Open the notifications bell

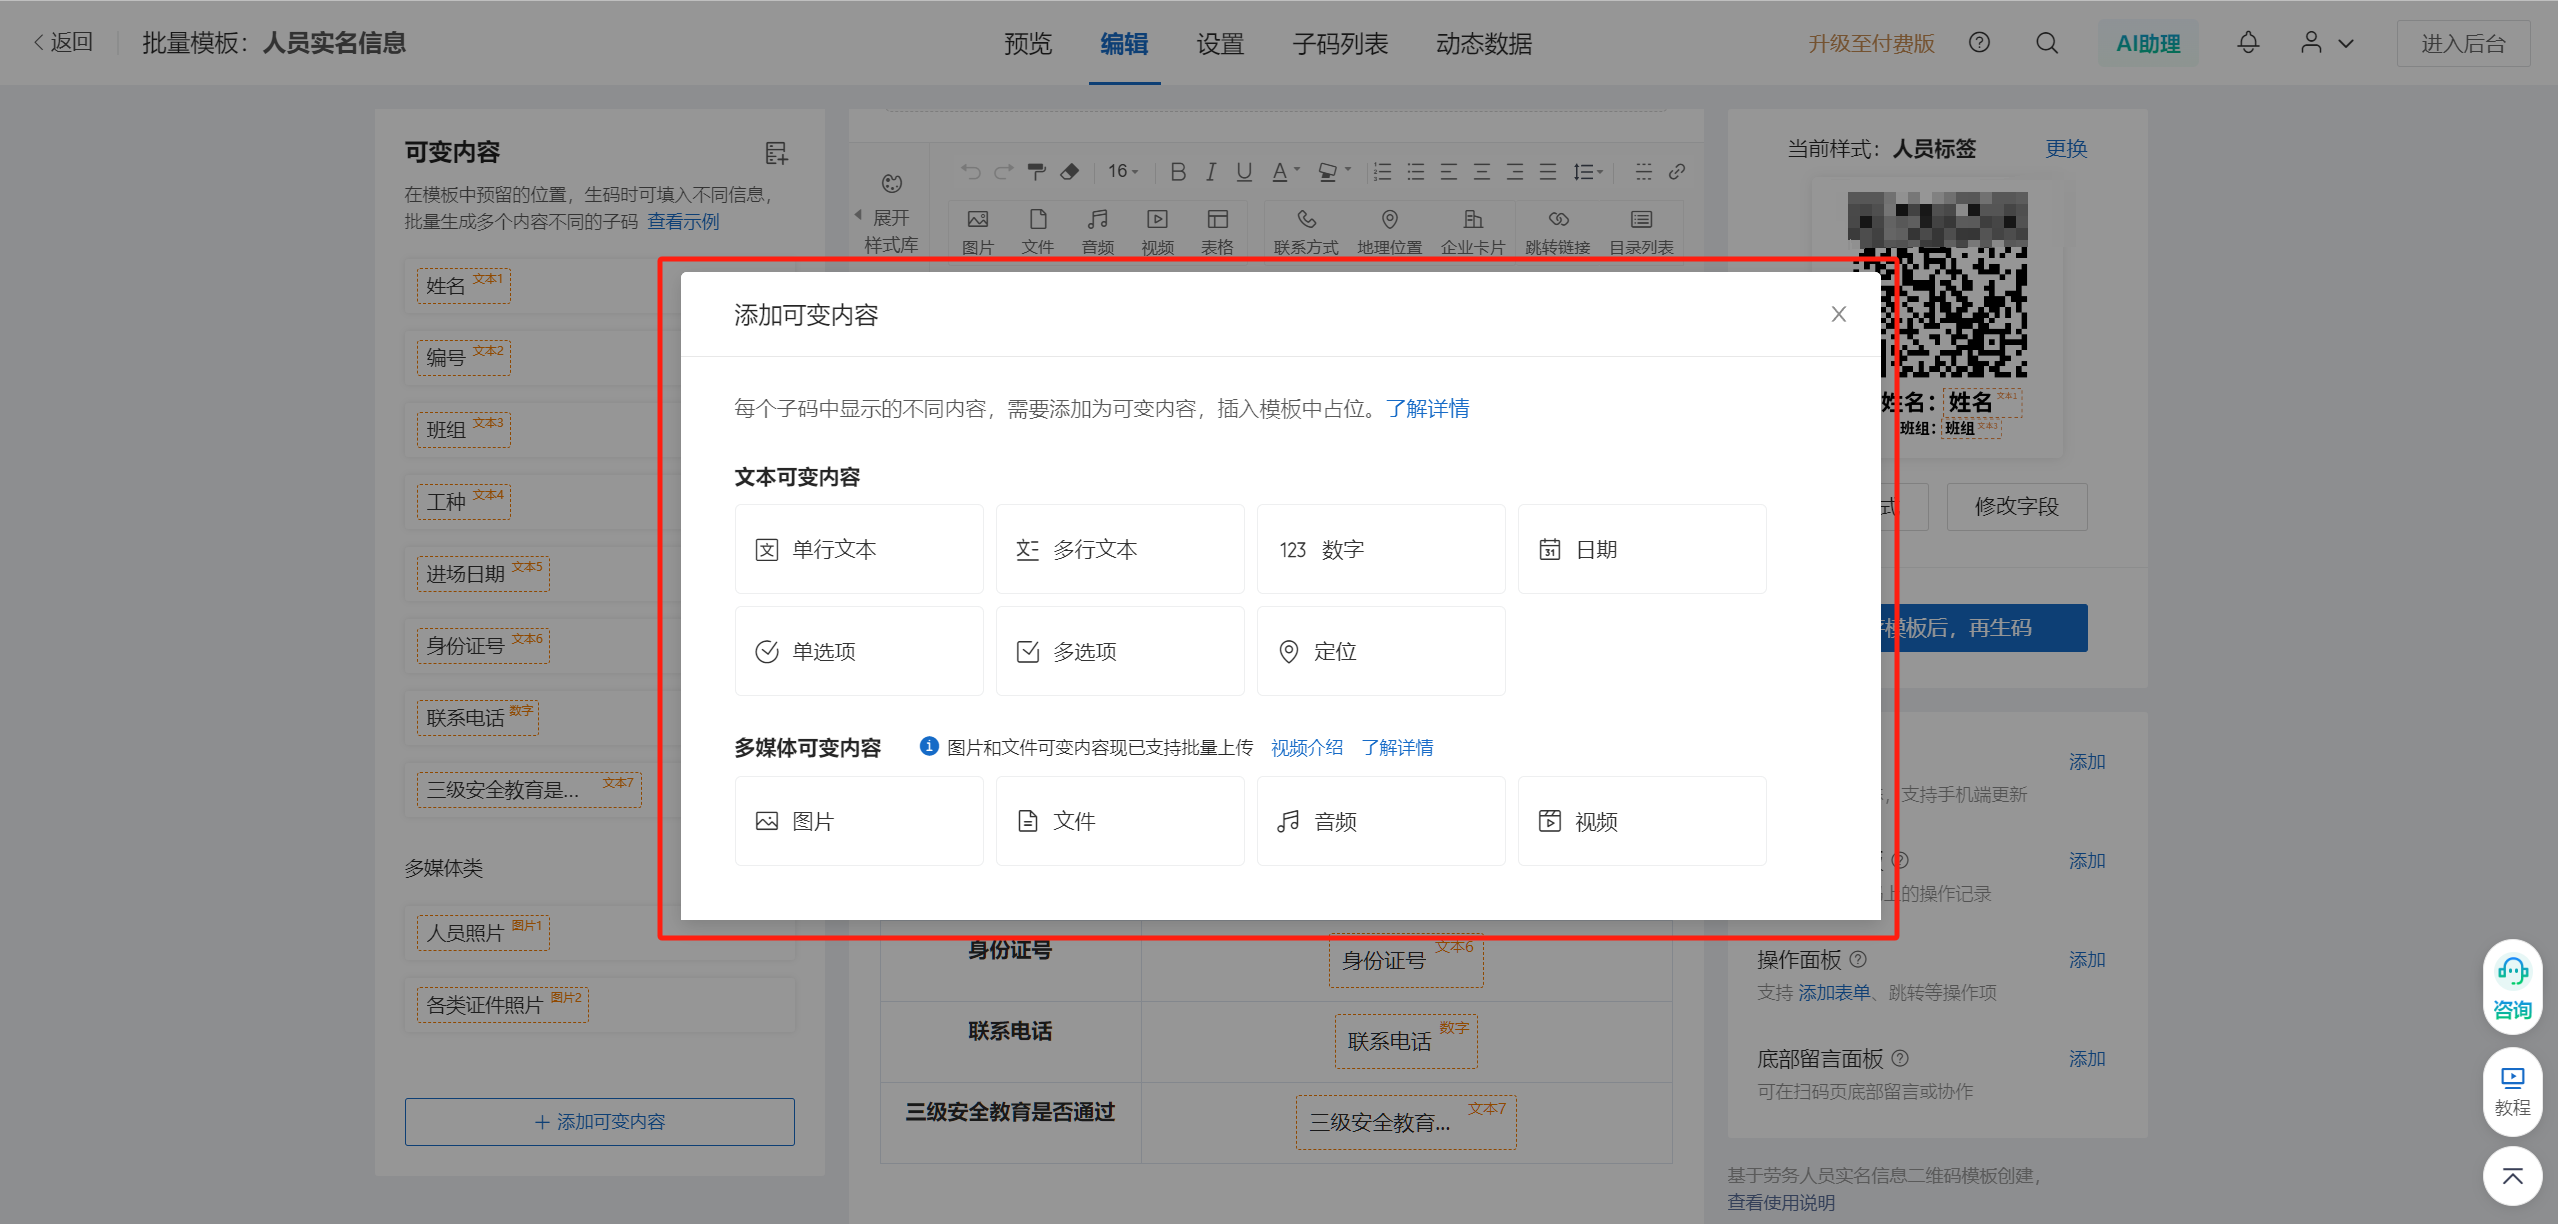(x=2248, y=43)
